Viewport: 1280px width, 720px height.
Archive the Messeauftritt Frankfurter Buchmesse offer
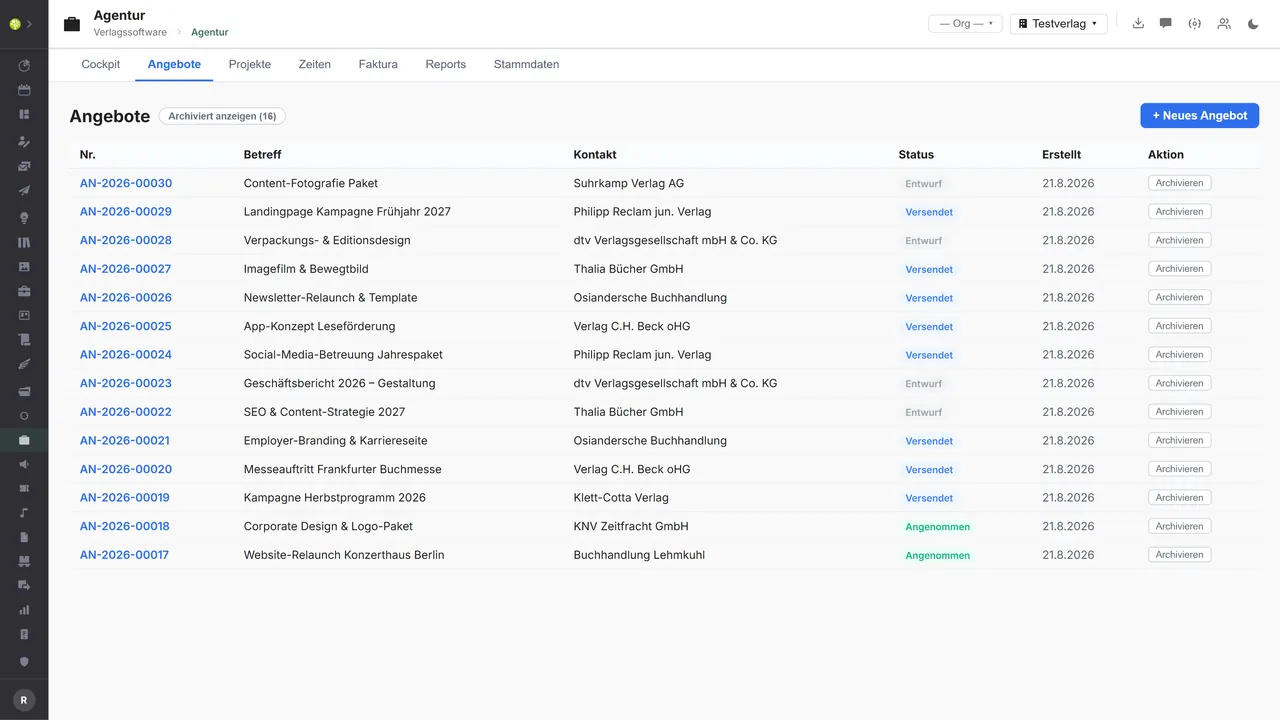click(x=1180, y=469)
